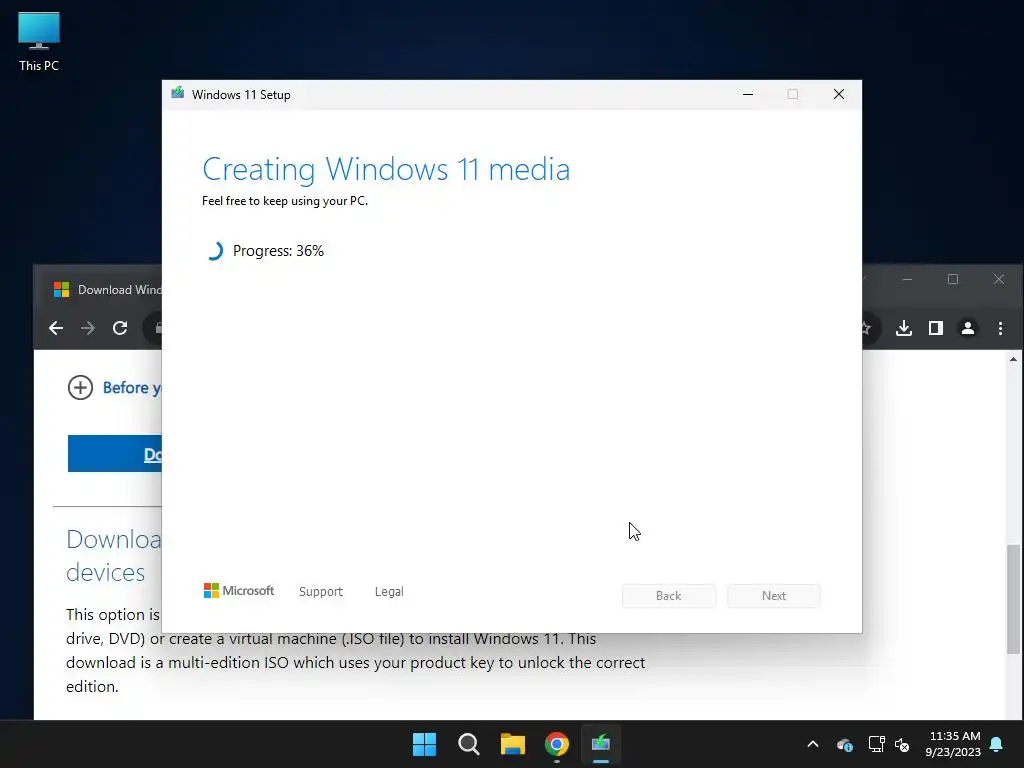This screenshot has width=1024, height=768.
Task: Click the Windows 11 Setup title bar icon
Action: point(178,93)
